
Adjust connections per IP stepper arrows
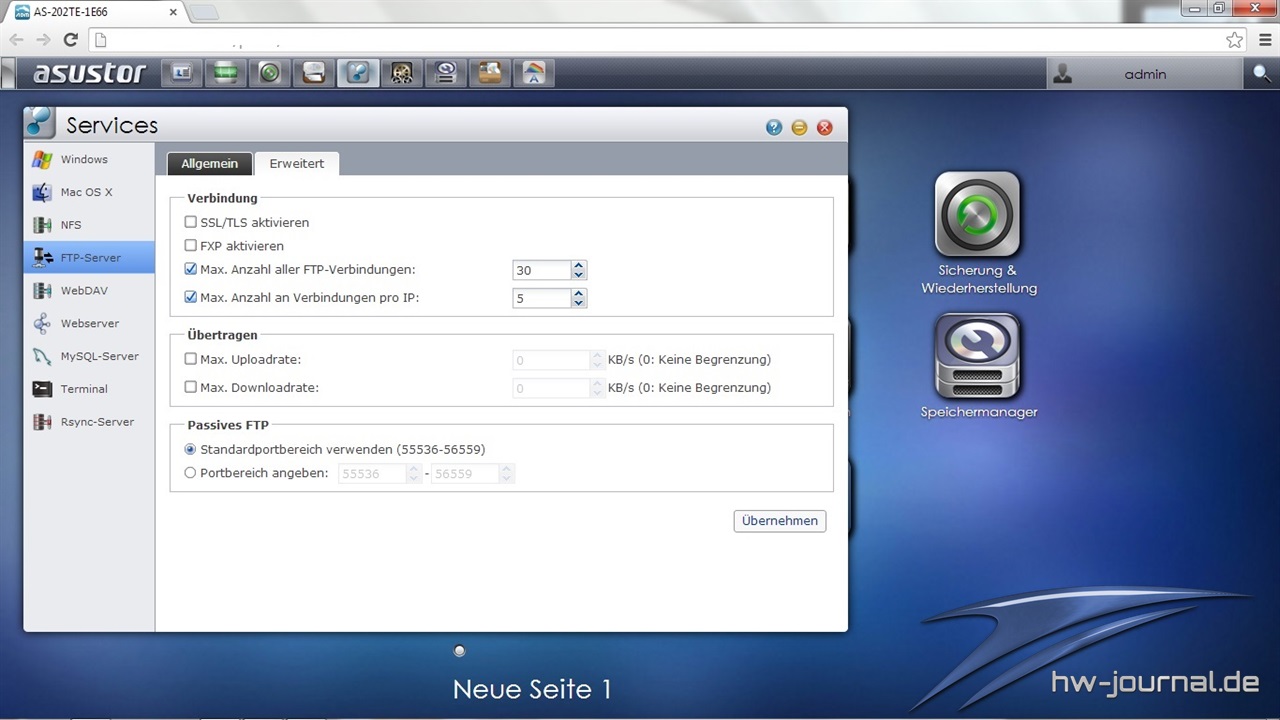point(579,298)
